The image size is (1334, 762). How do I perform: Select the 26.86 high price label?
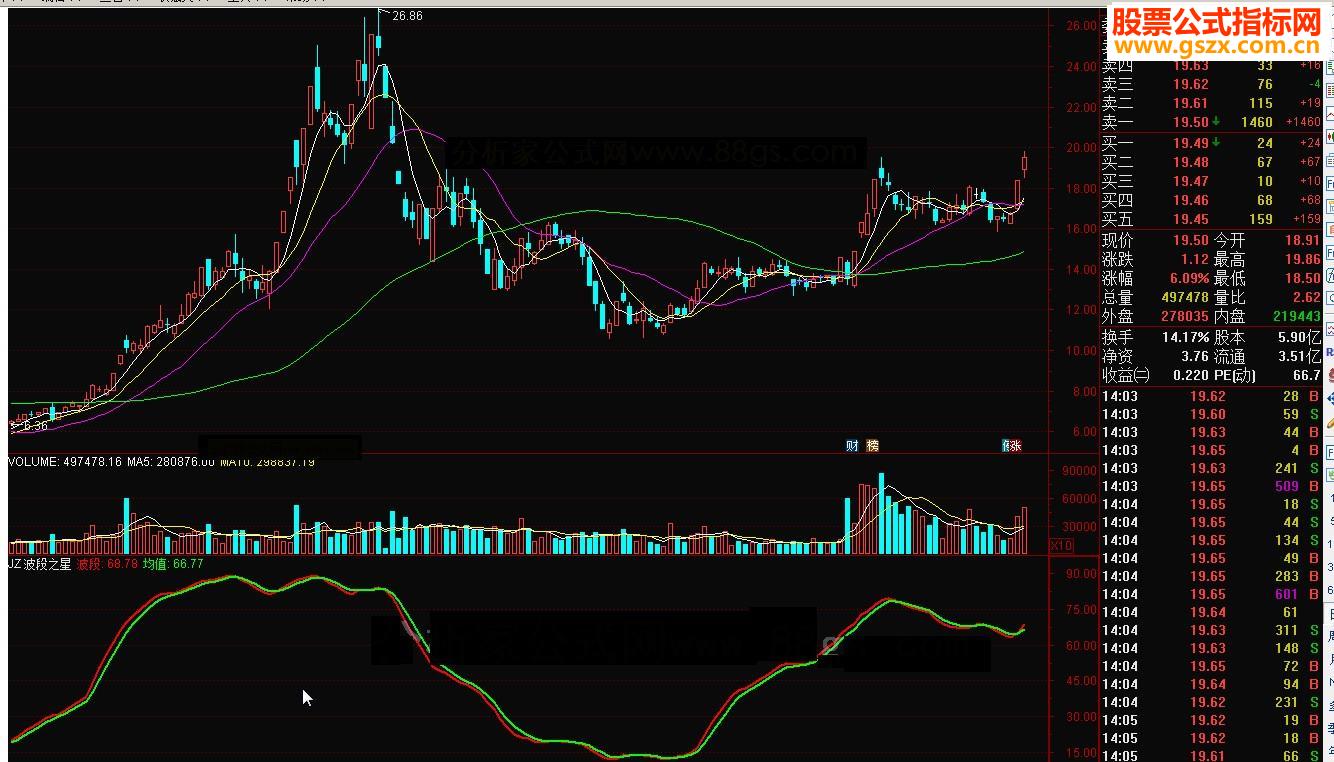(407, 16)
